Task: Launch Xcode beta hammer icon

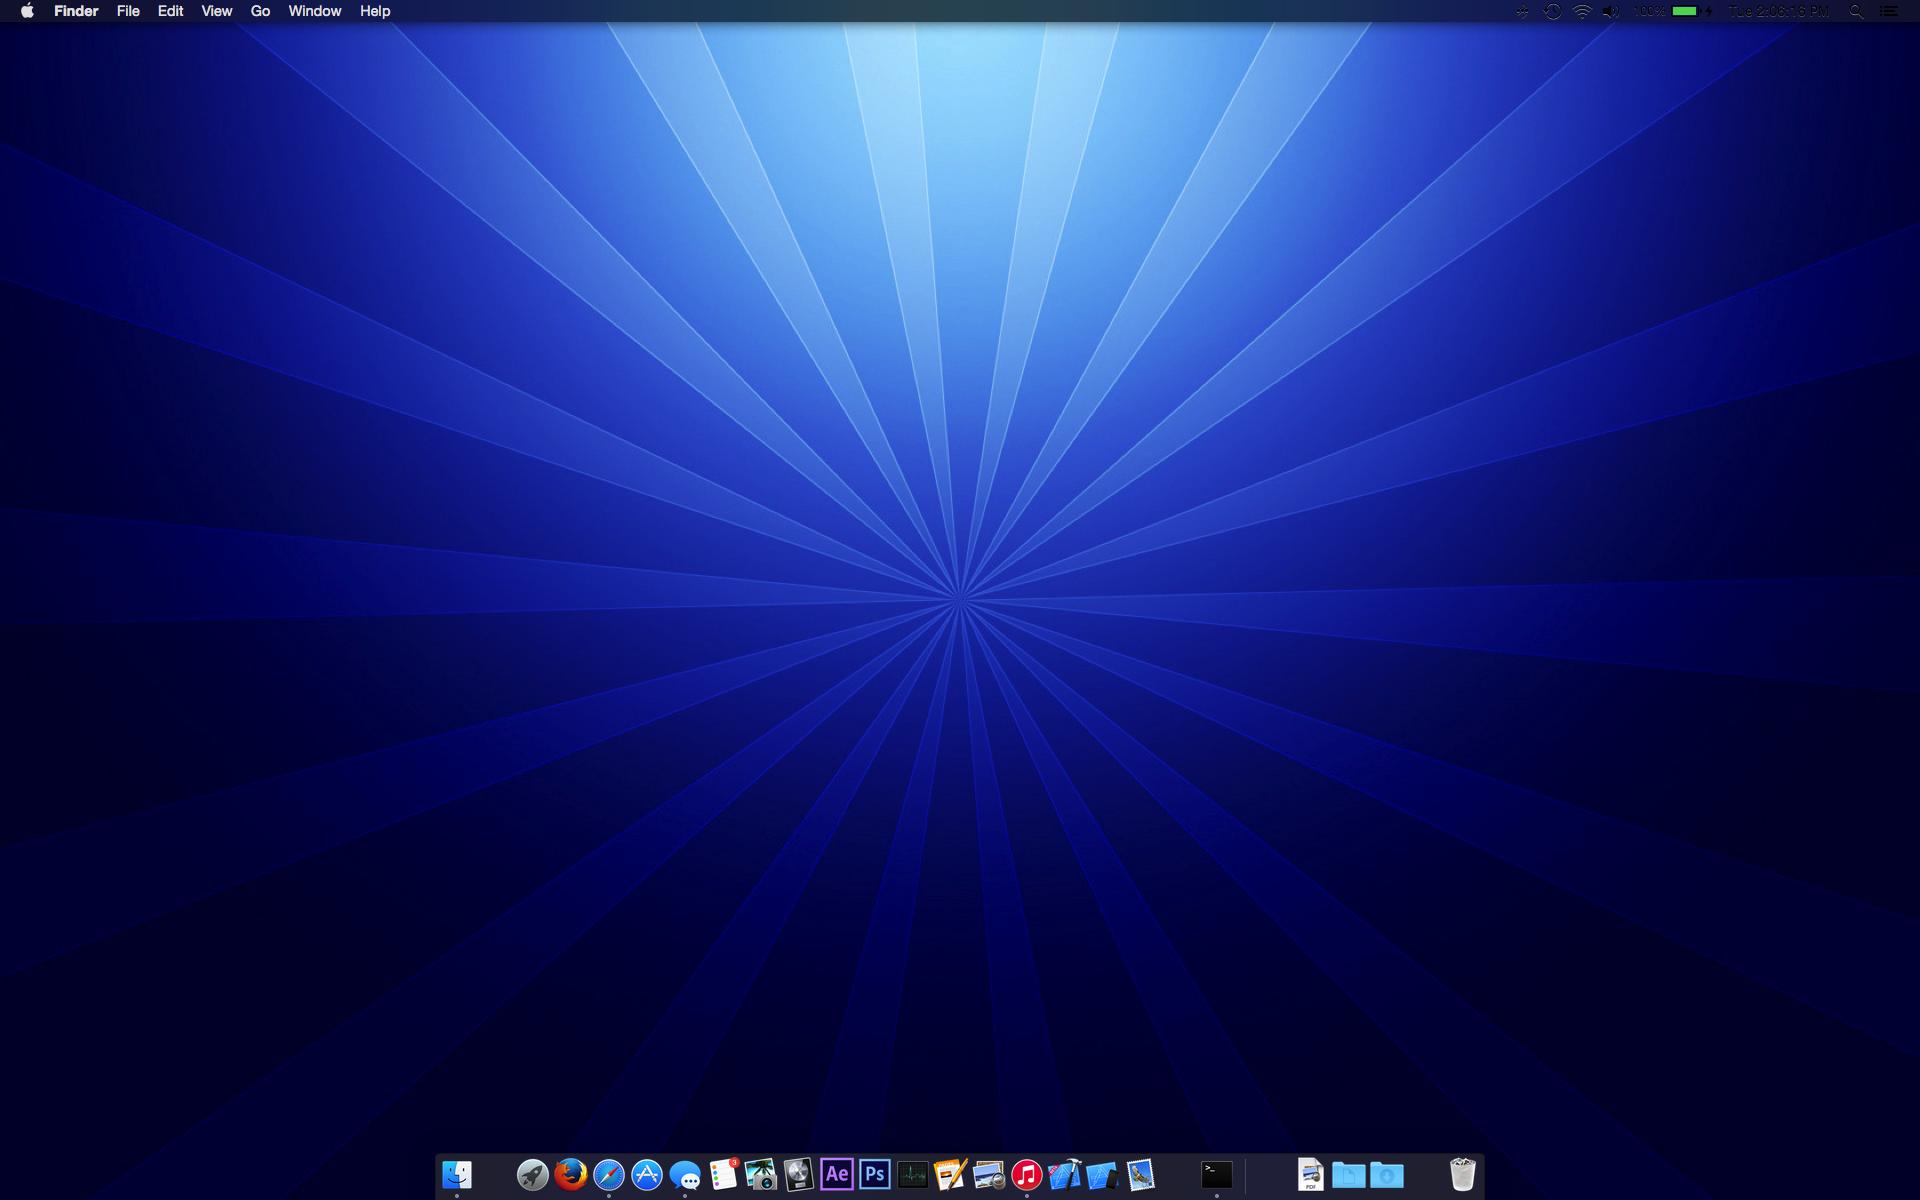Action: pos(1065,1174)
